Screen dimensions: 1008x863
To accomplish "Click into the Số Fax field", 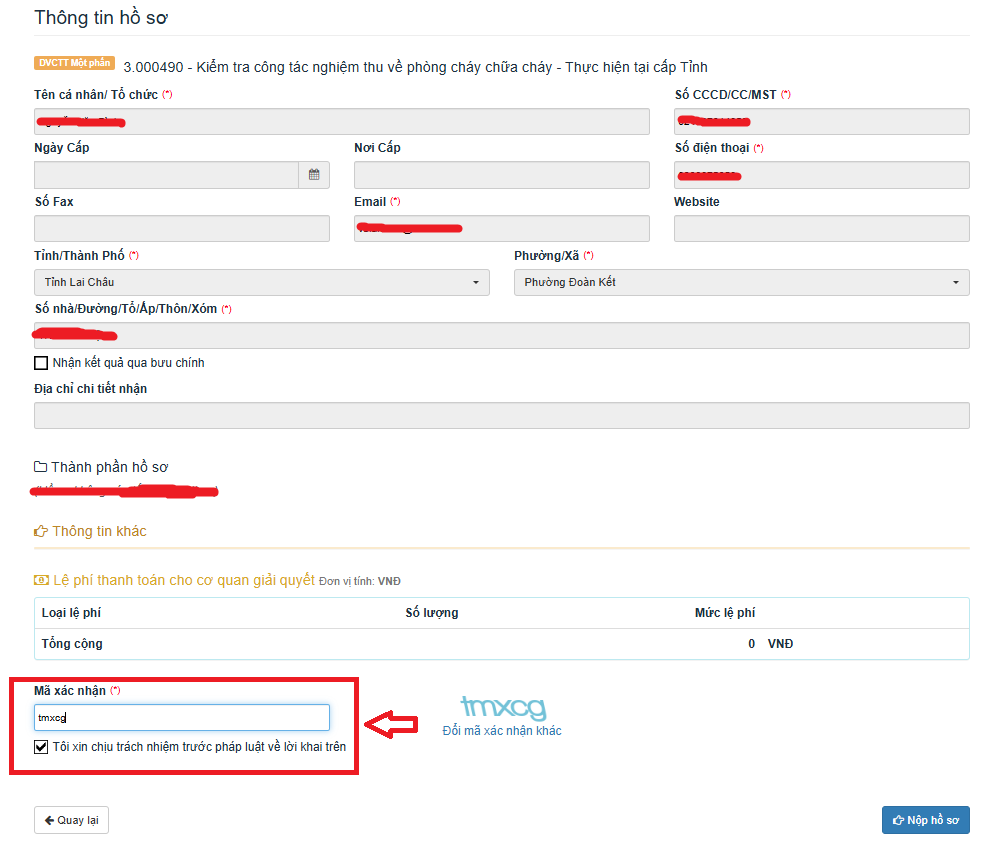I will (181, 229).
